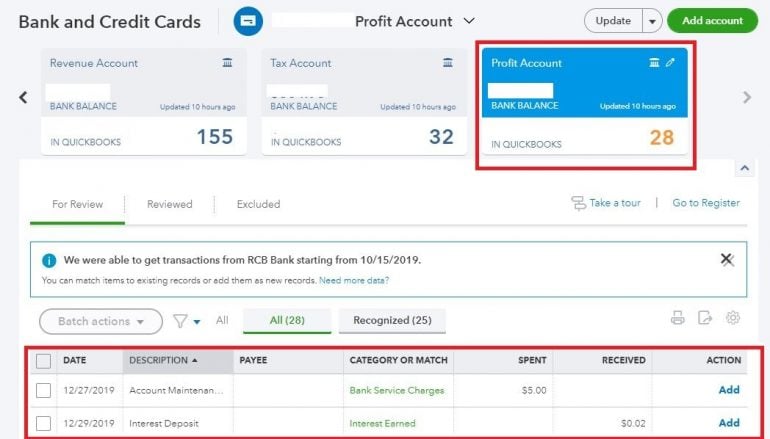This screenshot has height=439, width=770.
Task: Click the export icon next to print
Action: click(705, 318)
